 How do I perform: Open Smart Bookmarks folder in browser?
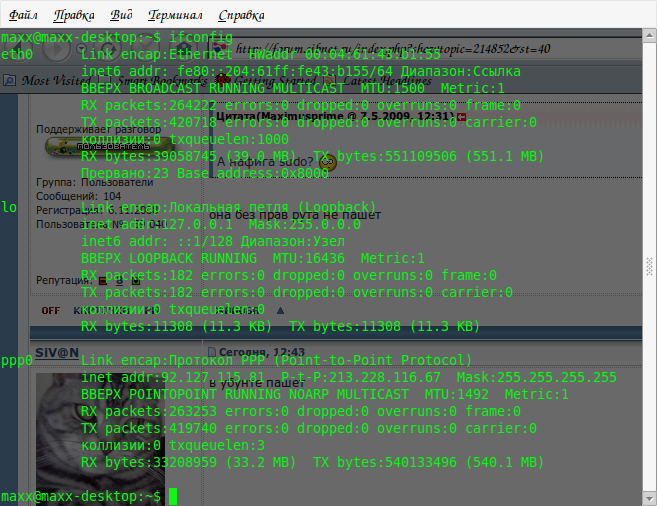click(x=153, y=80)
